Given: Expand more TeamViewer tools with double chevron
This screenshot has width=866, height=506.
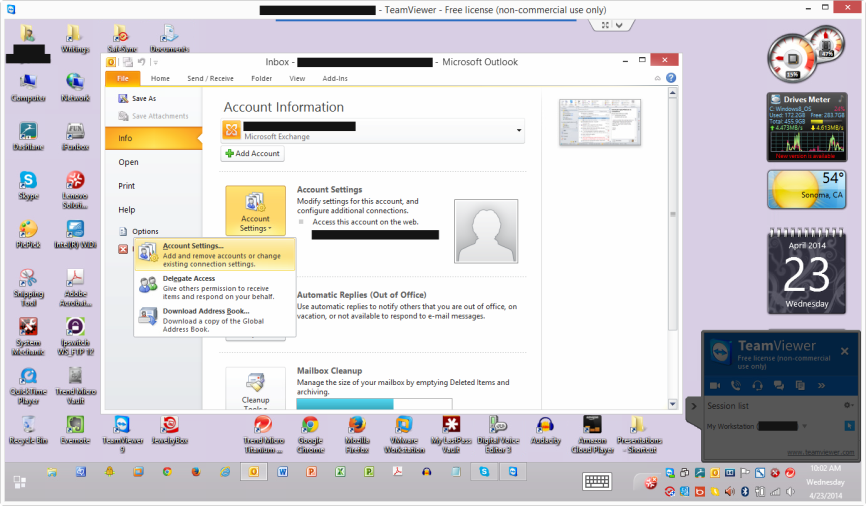Looking at the screenshot, I should (x=822, y=385).
